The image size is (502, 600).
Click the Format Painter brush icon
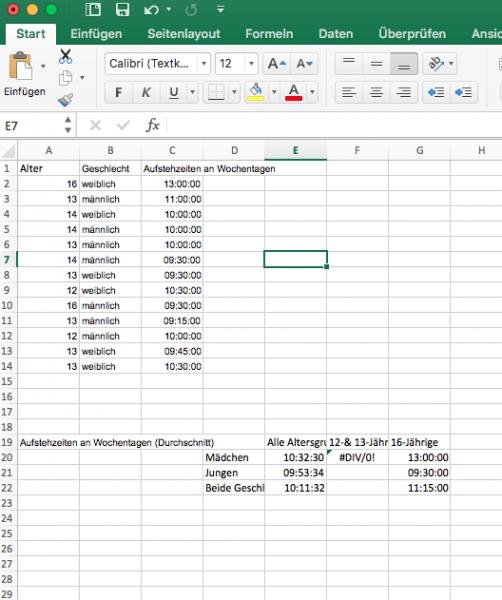[x=65, y=100]
